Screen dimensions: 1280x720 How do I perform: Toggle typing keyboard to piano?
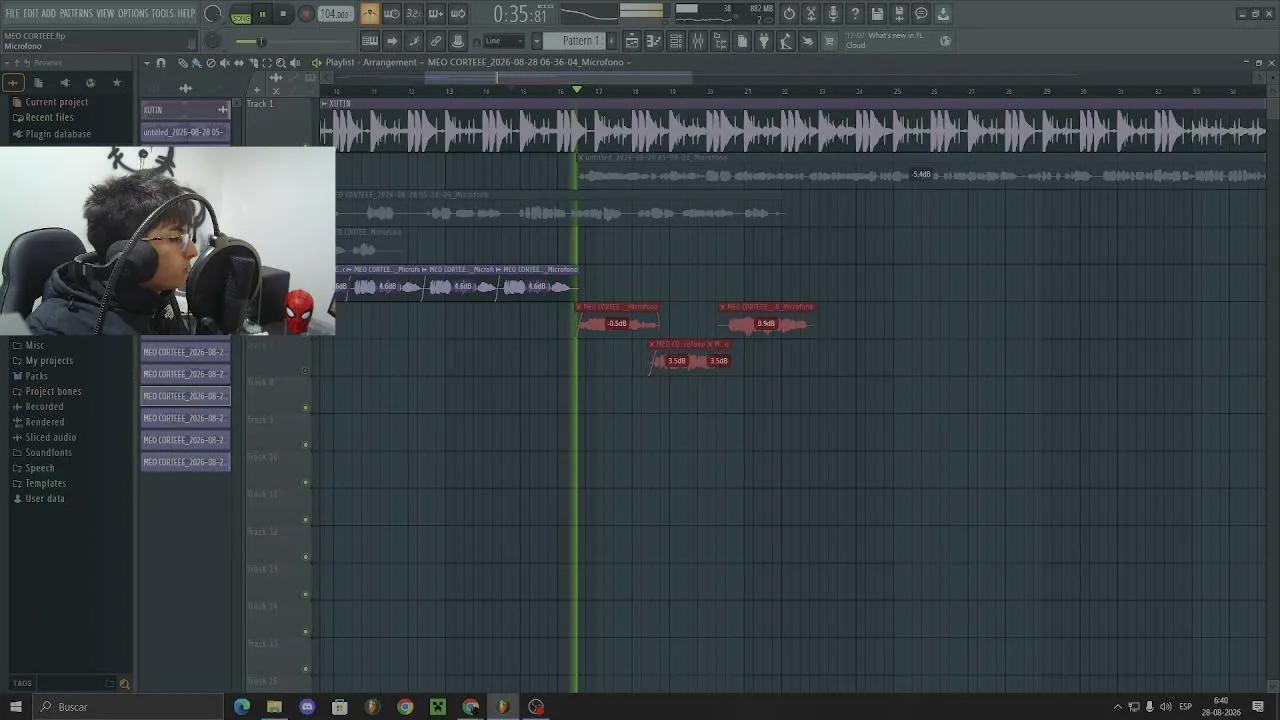click(370, 41)
